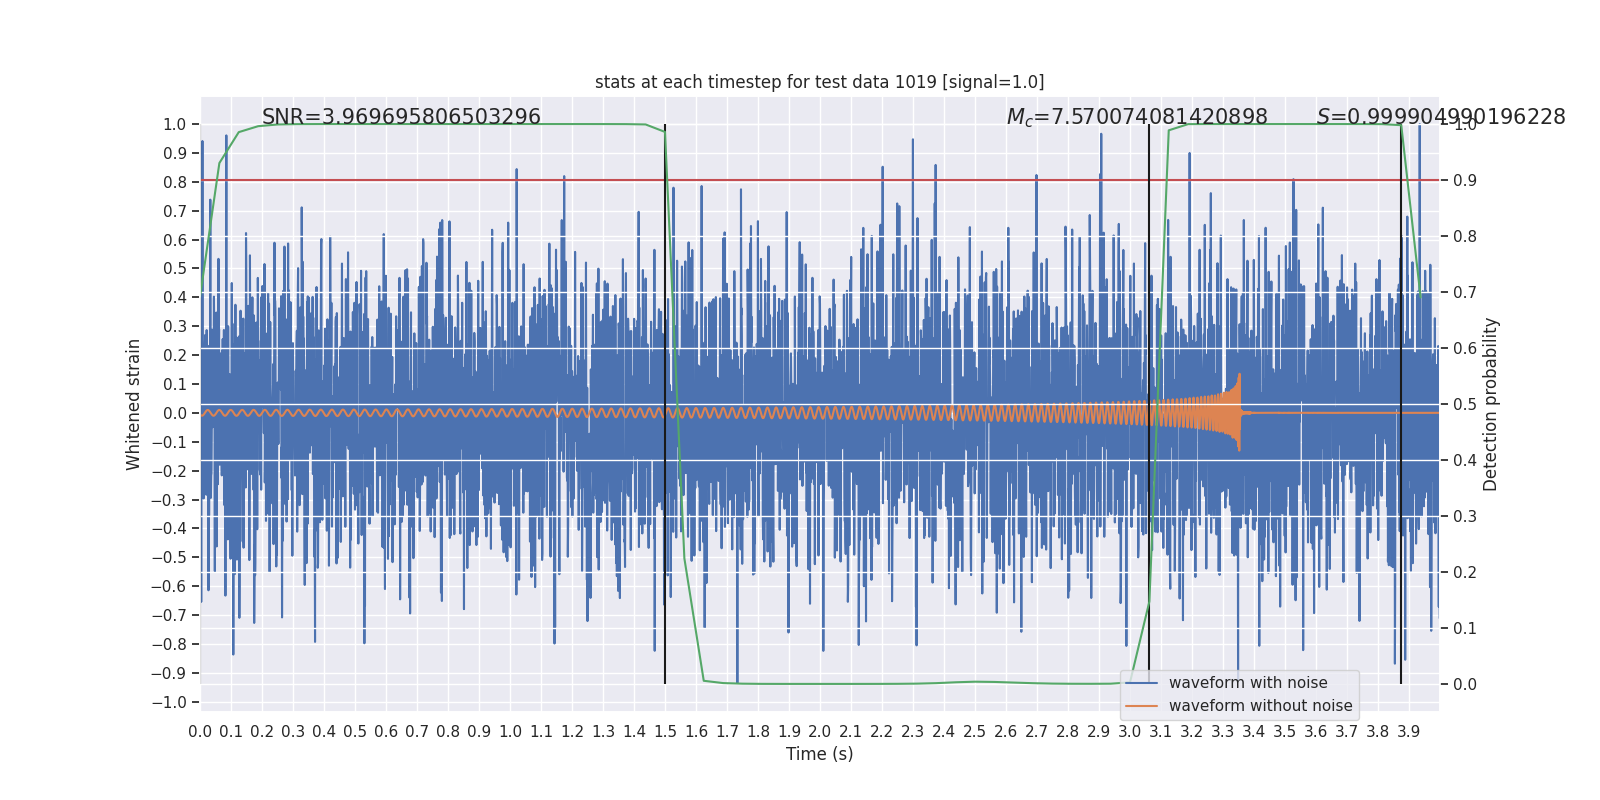Screen dimensions: 1600x800
Task: Click the 'waveform without noise' legend entry
Action: [x=1260, y=706]
